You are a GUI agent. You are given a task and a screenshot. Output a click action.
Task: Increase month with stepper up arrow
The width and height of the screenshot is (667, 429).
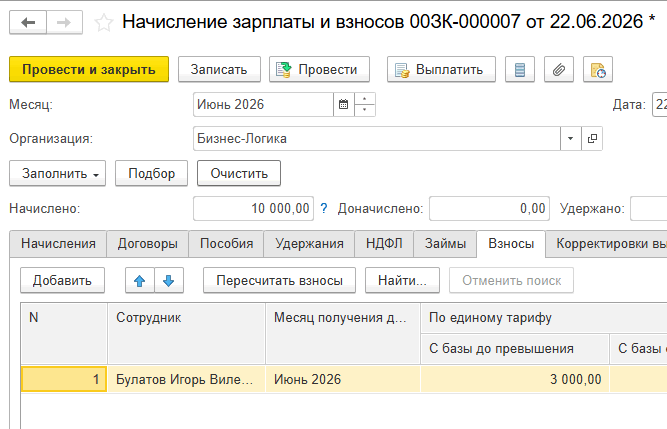tap(365, 99)
